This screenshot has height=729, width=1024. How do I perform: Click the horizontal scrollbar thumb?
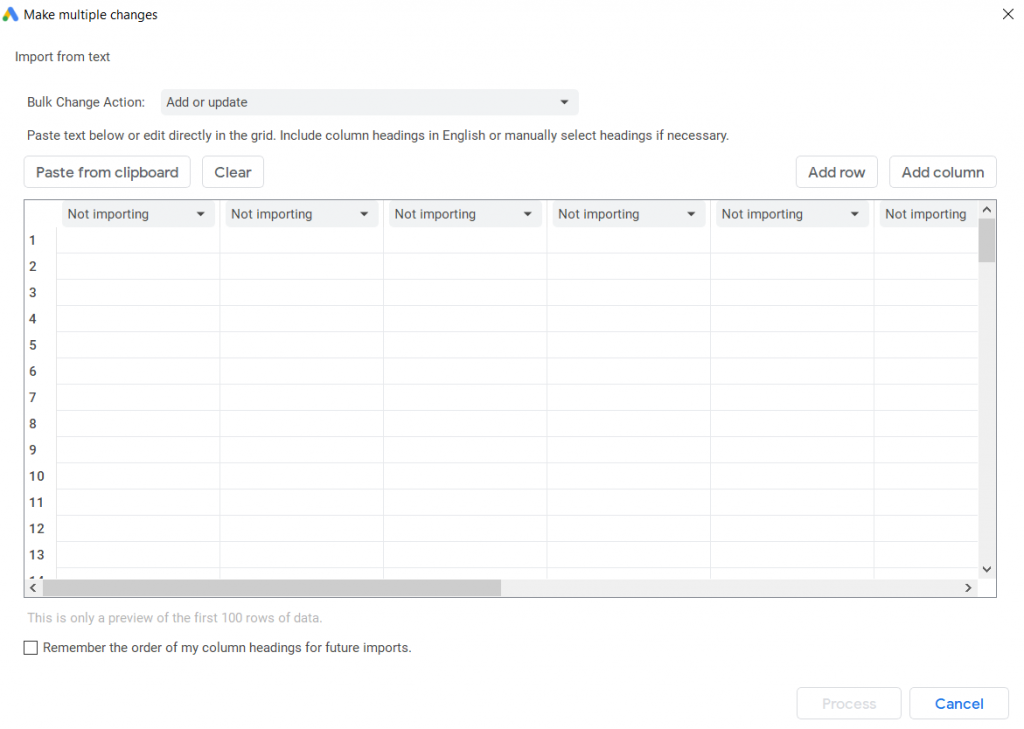point(270,588)
